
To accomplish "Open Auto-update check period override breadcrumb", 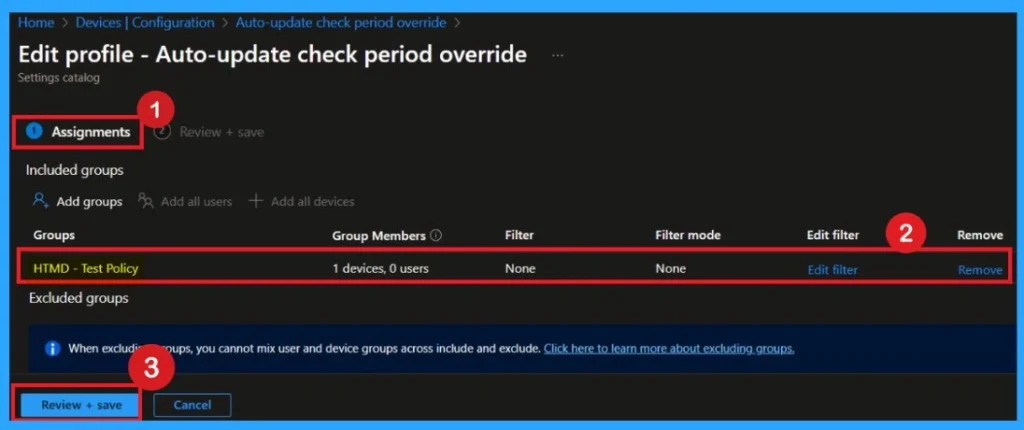I will coord(341,23).
